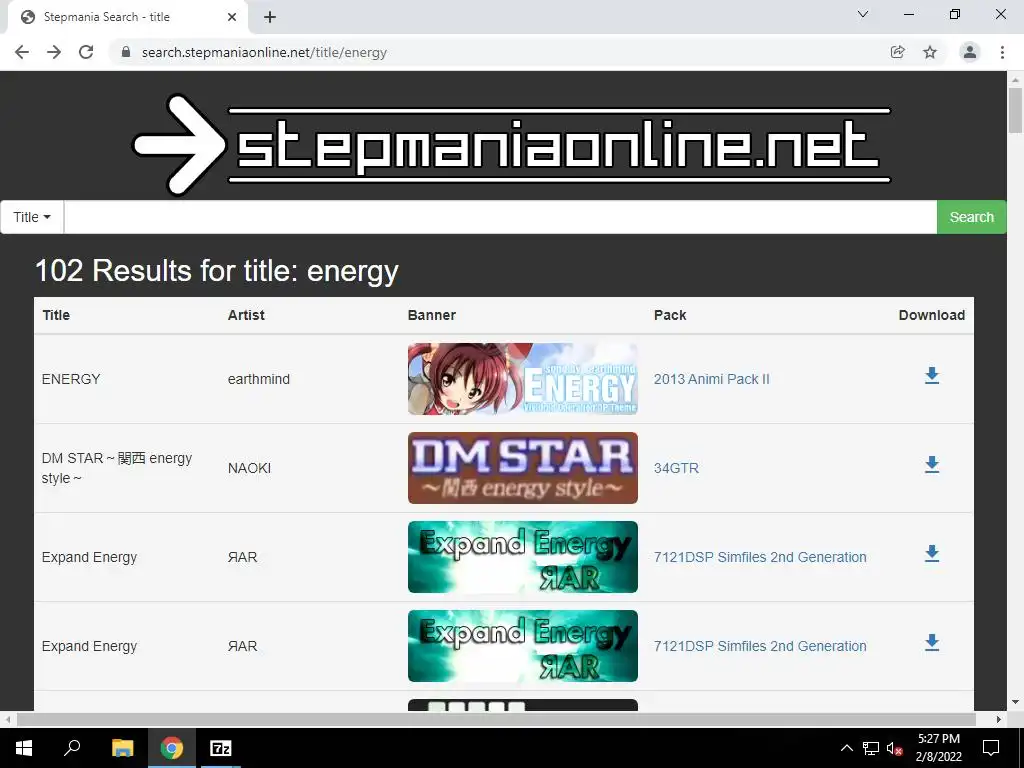1024x768 pixels.
Task: Click the Download column header
Action: pyautogui.click(x=932, y=315)
